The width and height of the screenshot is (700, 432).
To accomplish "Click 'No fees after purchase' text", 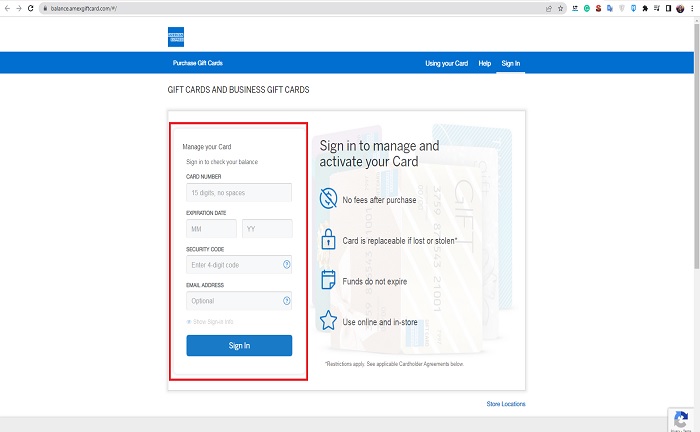I will [x=379, y=200].
